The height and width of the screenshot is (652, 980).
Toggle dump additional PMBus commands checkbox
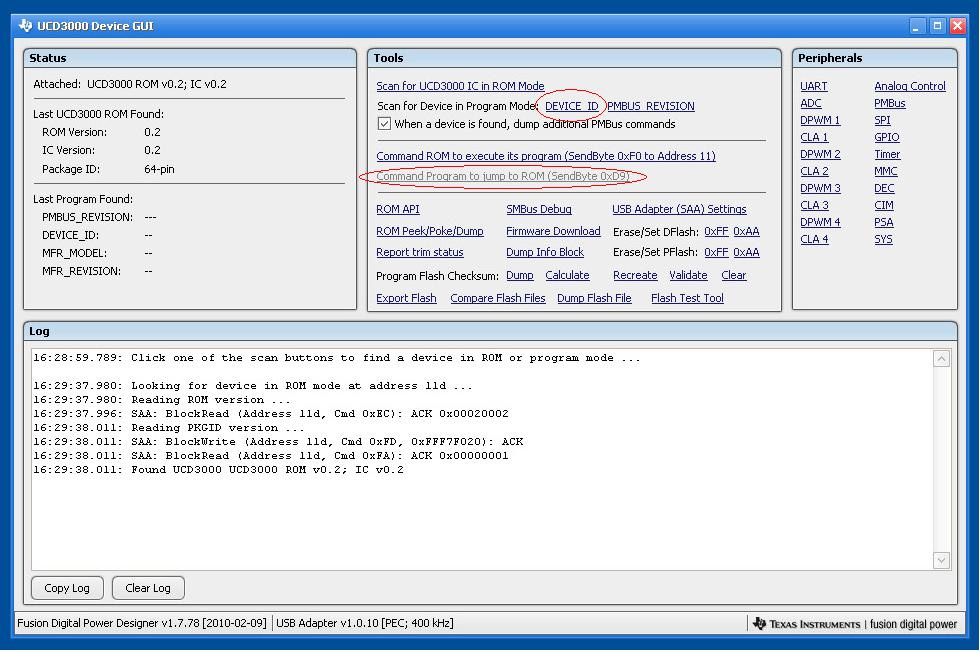(384, 124)
